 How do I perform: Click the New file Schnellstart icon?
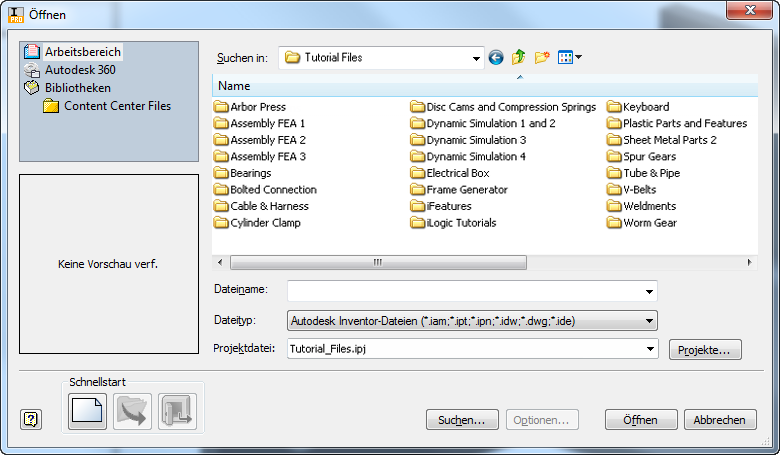(87, 411)
